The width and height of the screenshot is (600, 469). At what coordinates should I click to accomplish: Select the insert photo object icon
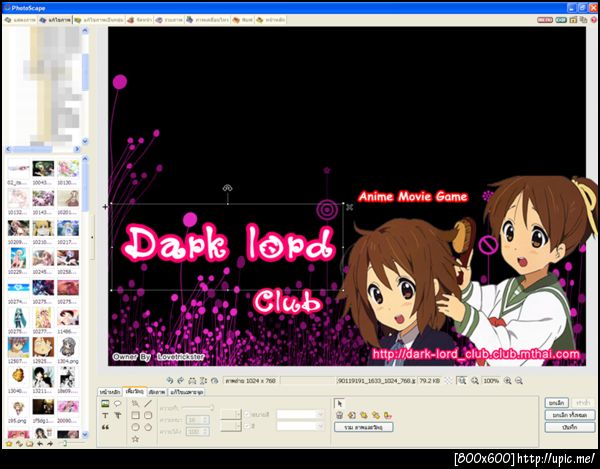pos(105,404)
